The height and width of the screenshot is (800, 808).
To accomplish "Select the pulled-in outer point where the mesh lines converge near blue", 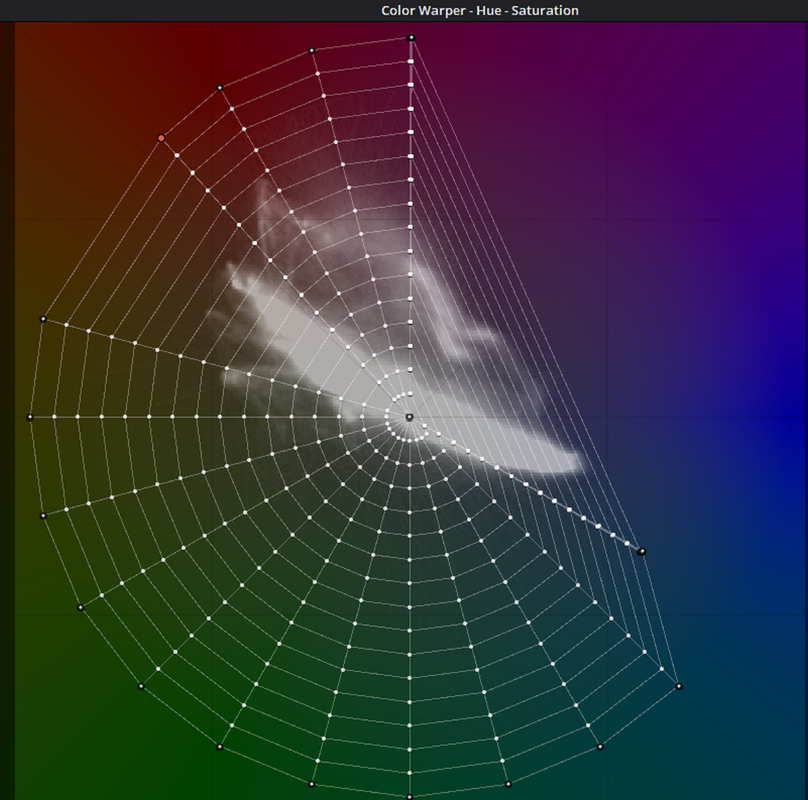I will point(642,552).
